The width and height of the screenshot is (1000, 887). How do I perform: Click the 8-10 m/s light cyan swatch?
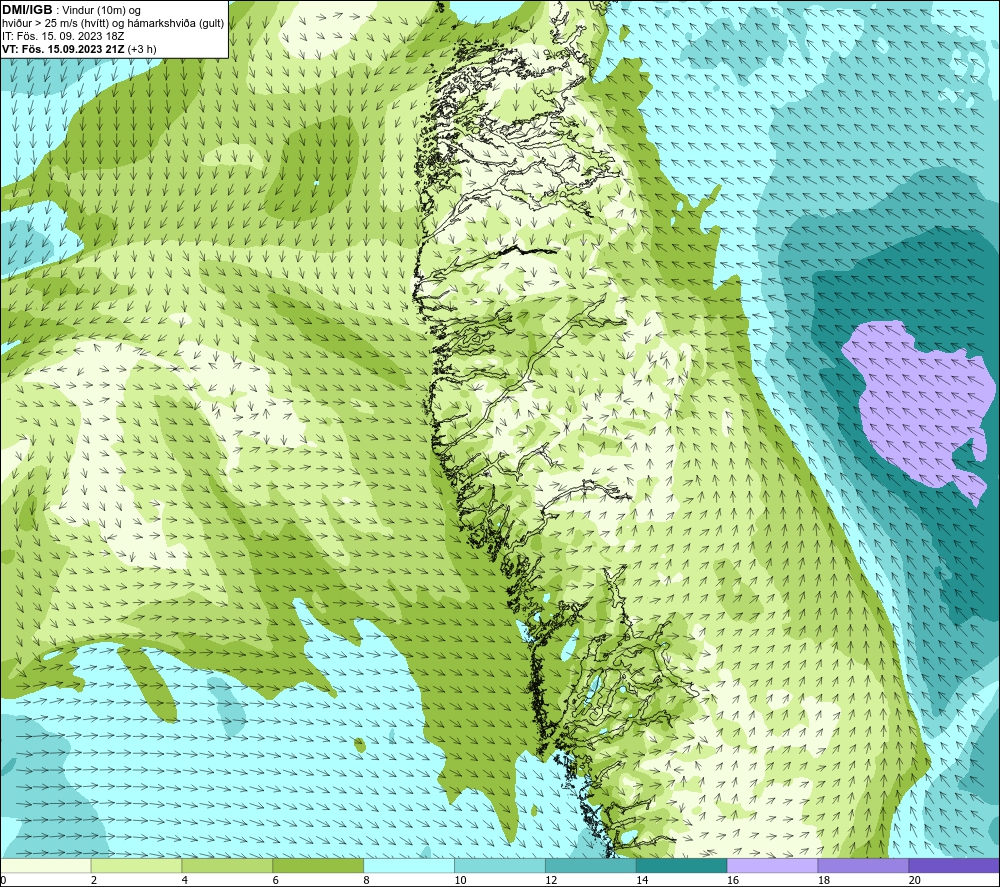[409, 865]
